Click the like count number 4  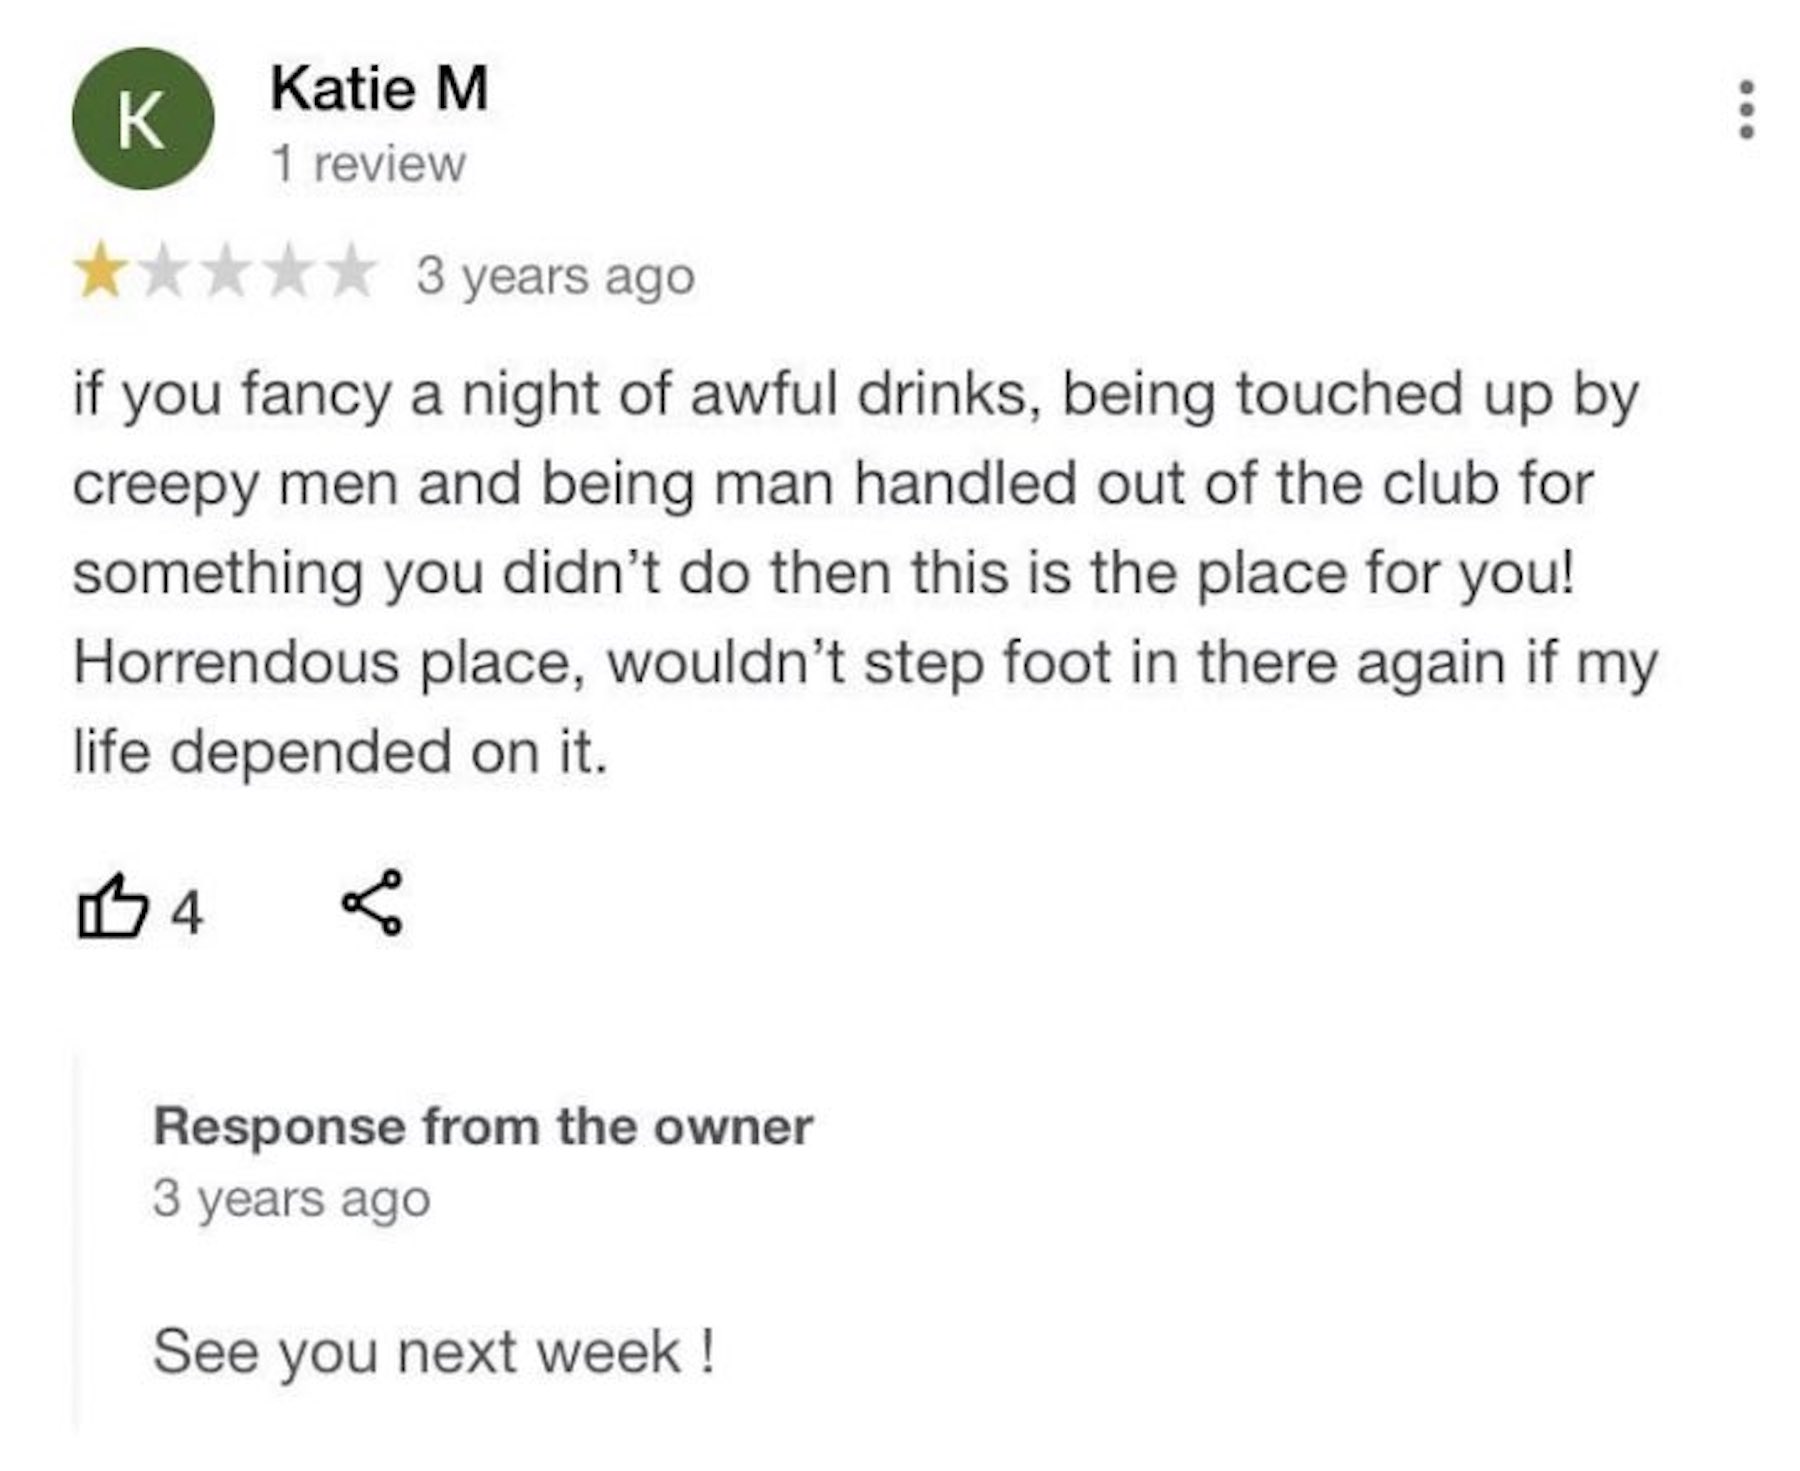tap(187, 913)
